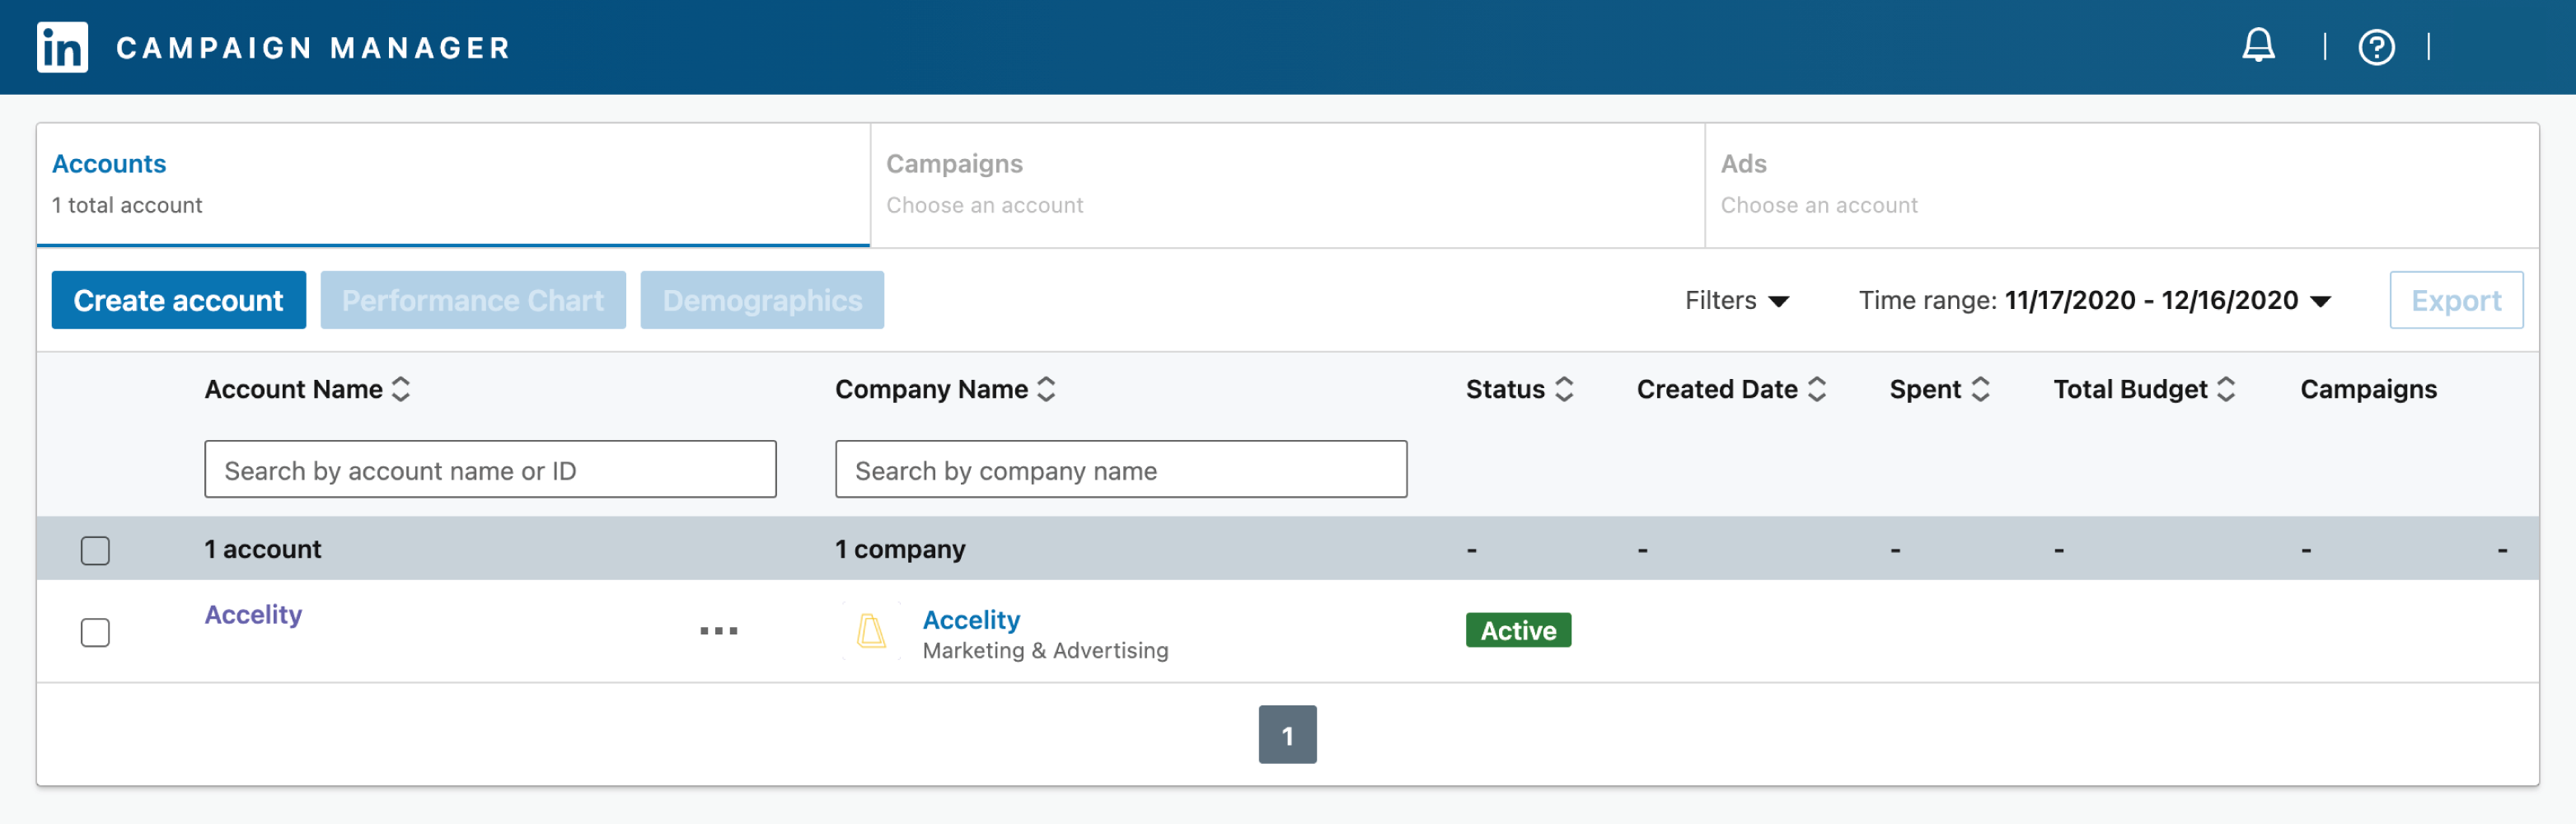Open the help question mark icon
This screenshot has height=824, width=2576.
(x=2376, y=47)
